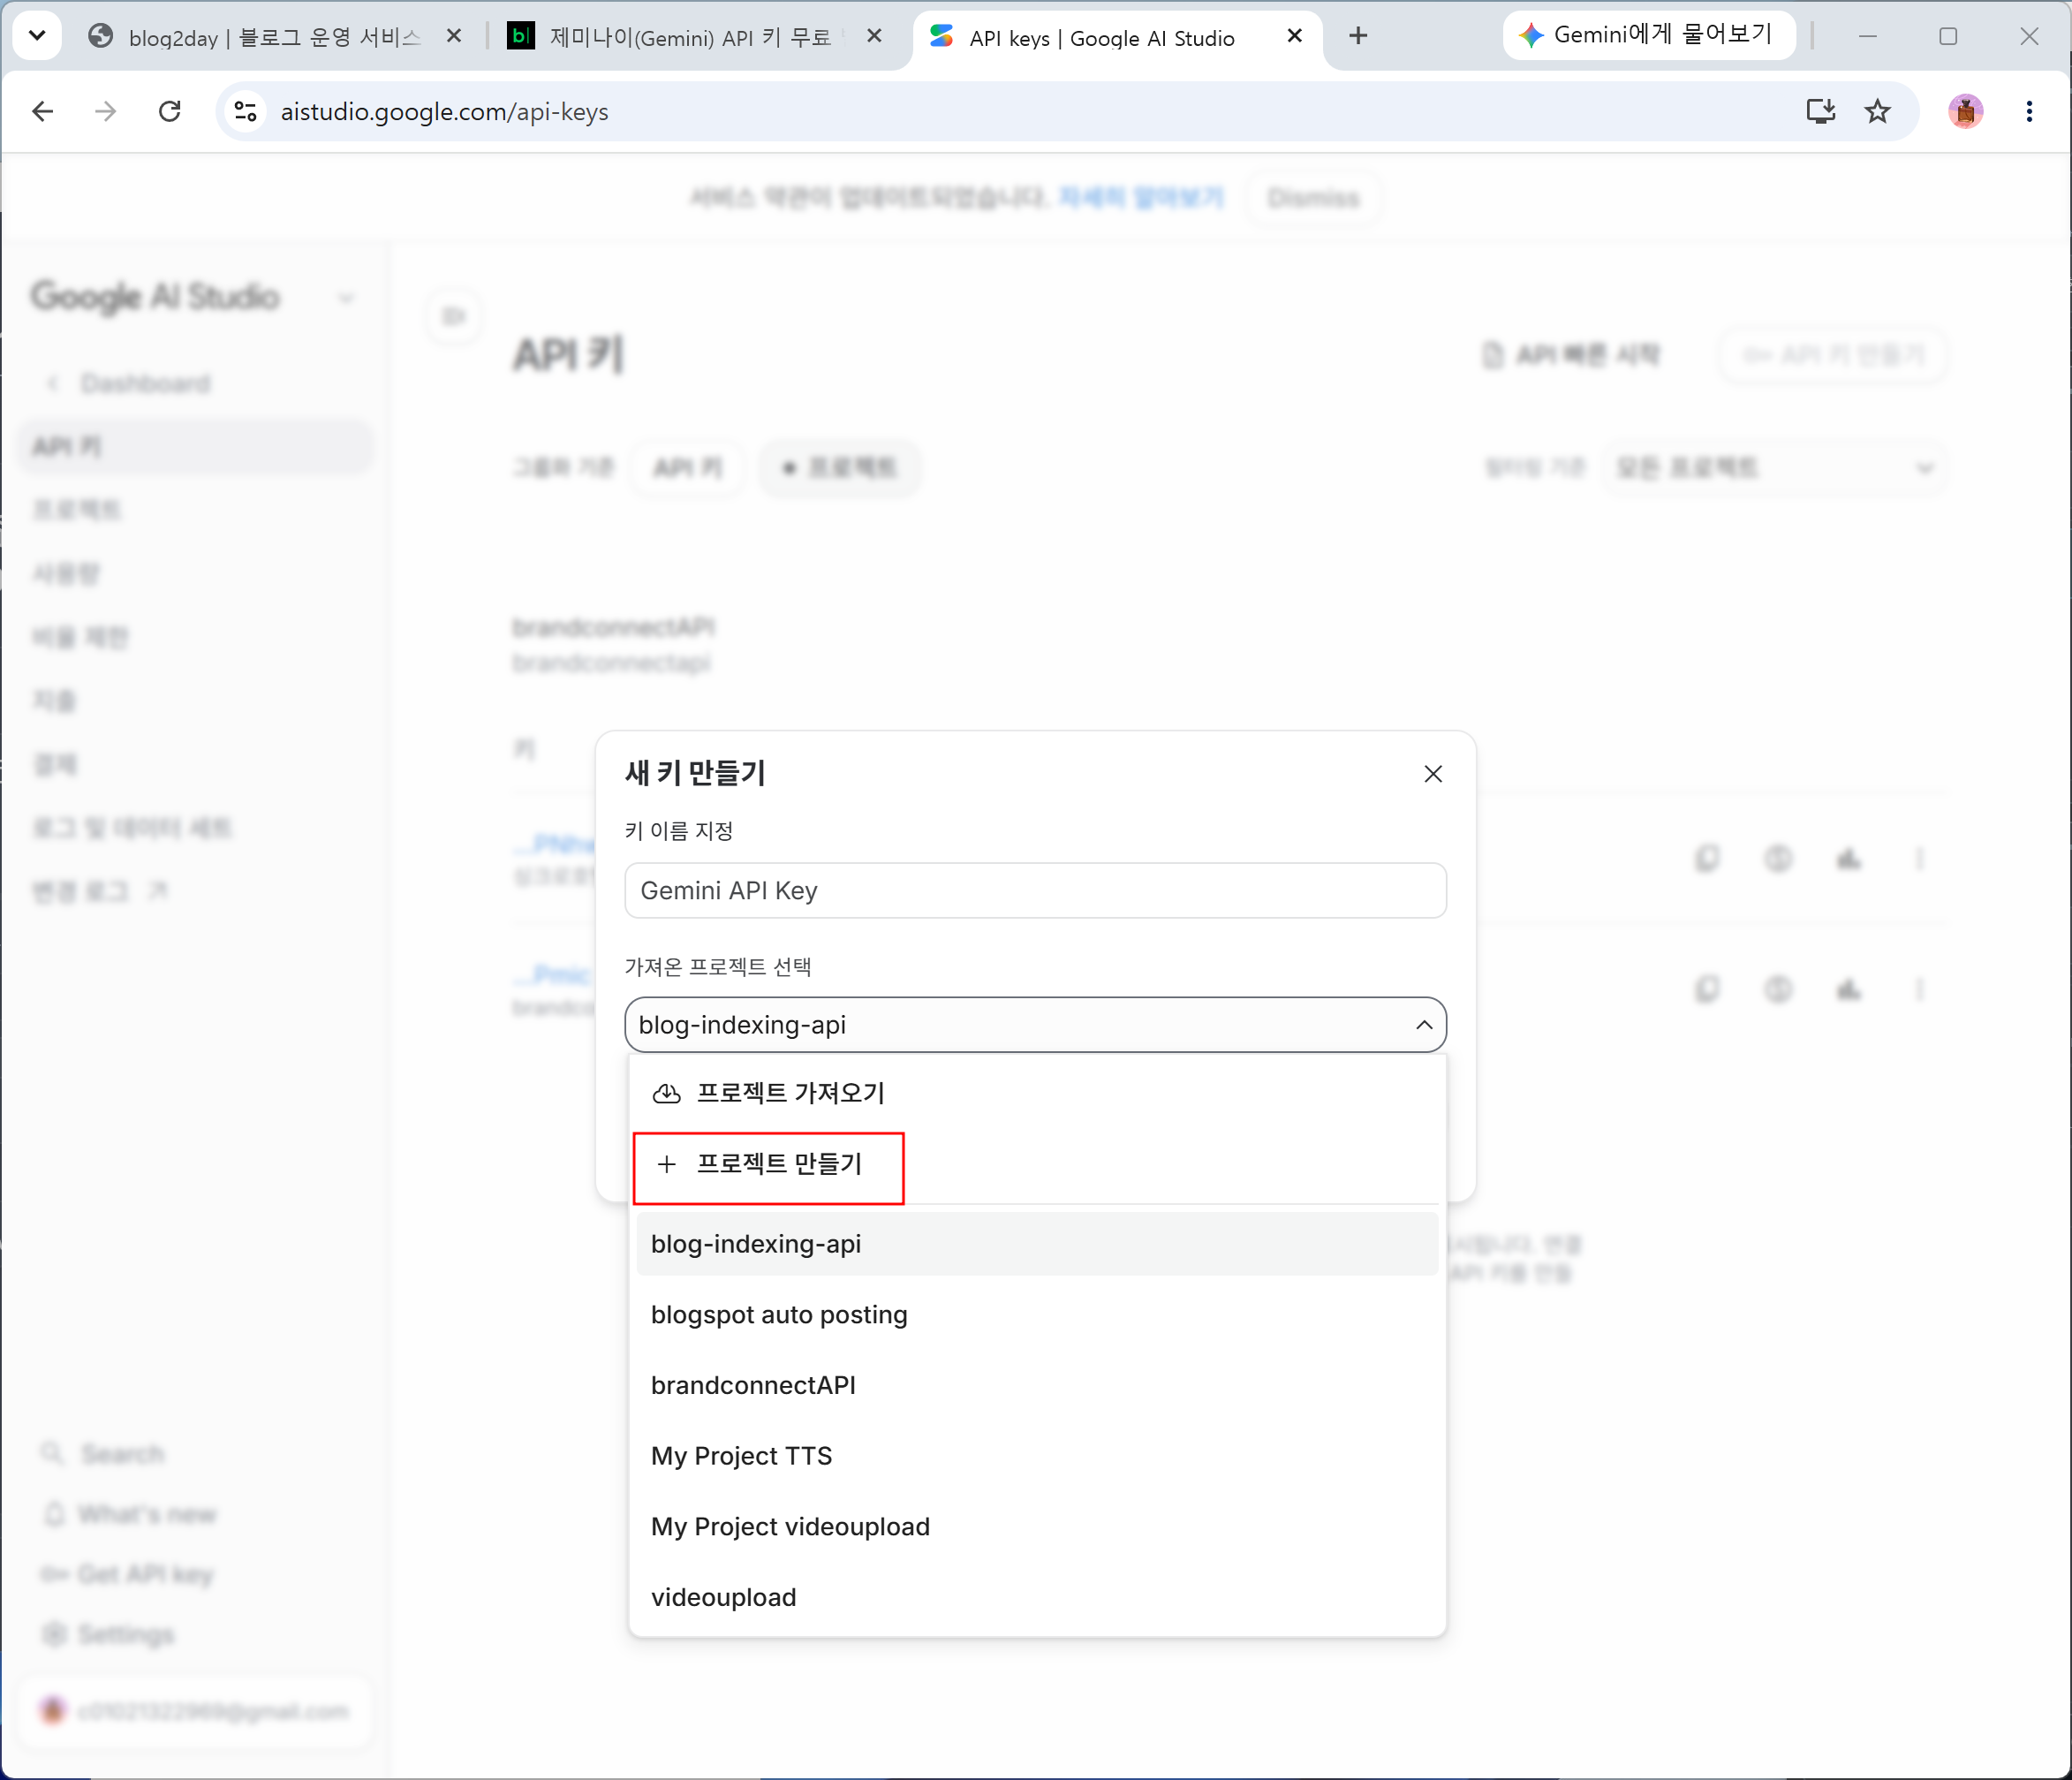The width and height of the screenshot is (2072, 1780).
Task: Group by the 프로젝트 chip
Action: pos(839,467)
